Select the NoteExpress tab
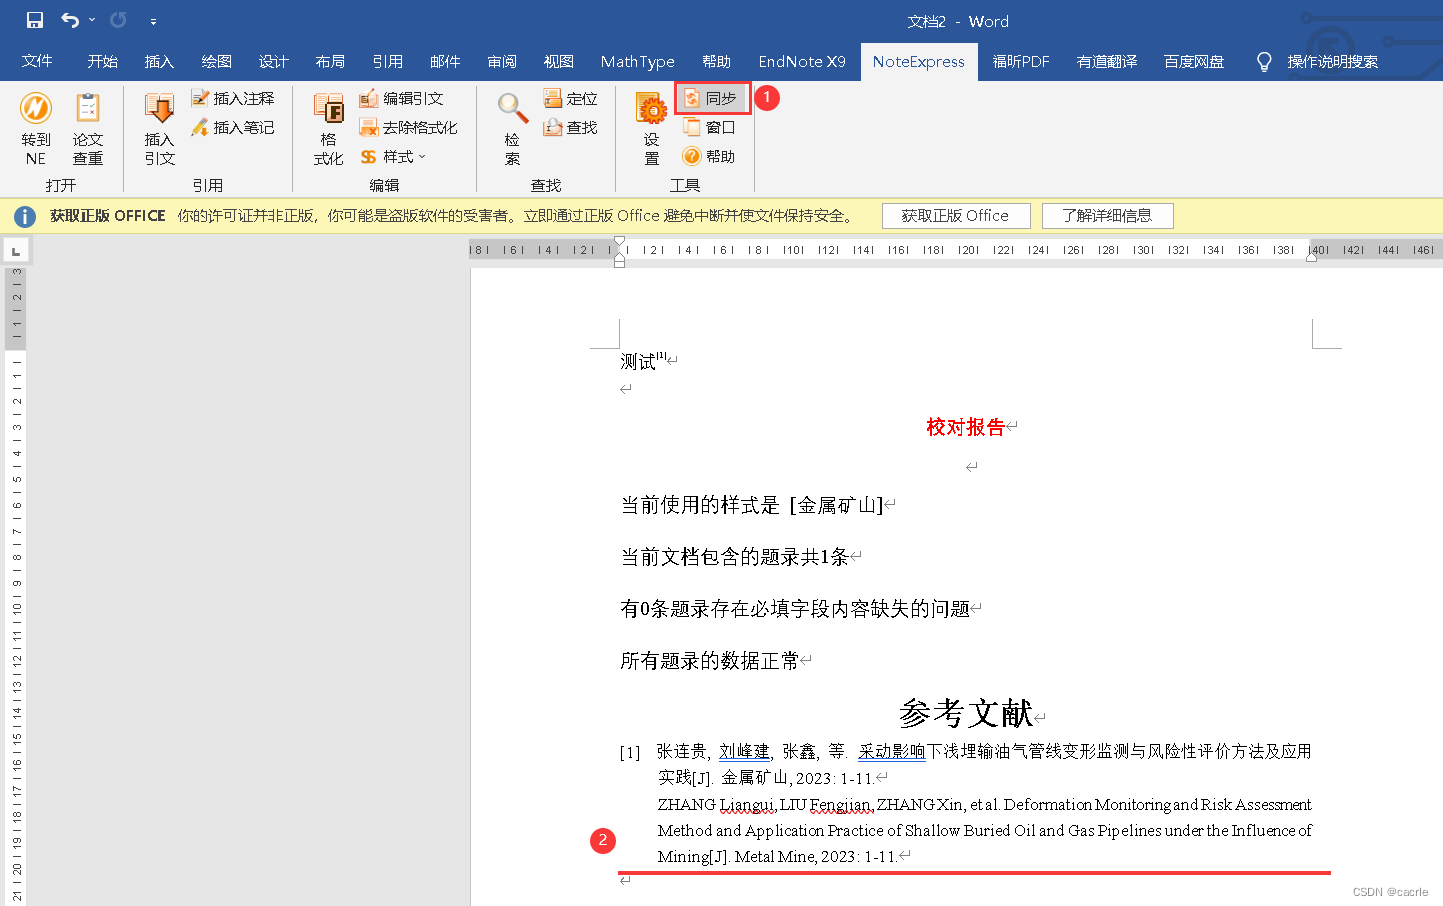This screenshot has width=1443, height=906. coord(918,61)
